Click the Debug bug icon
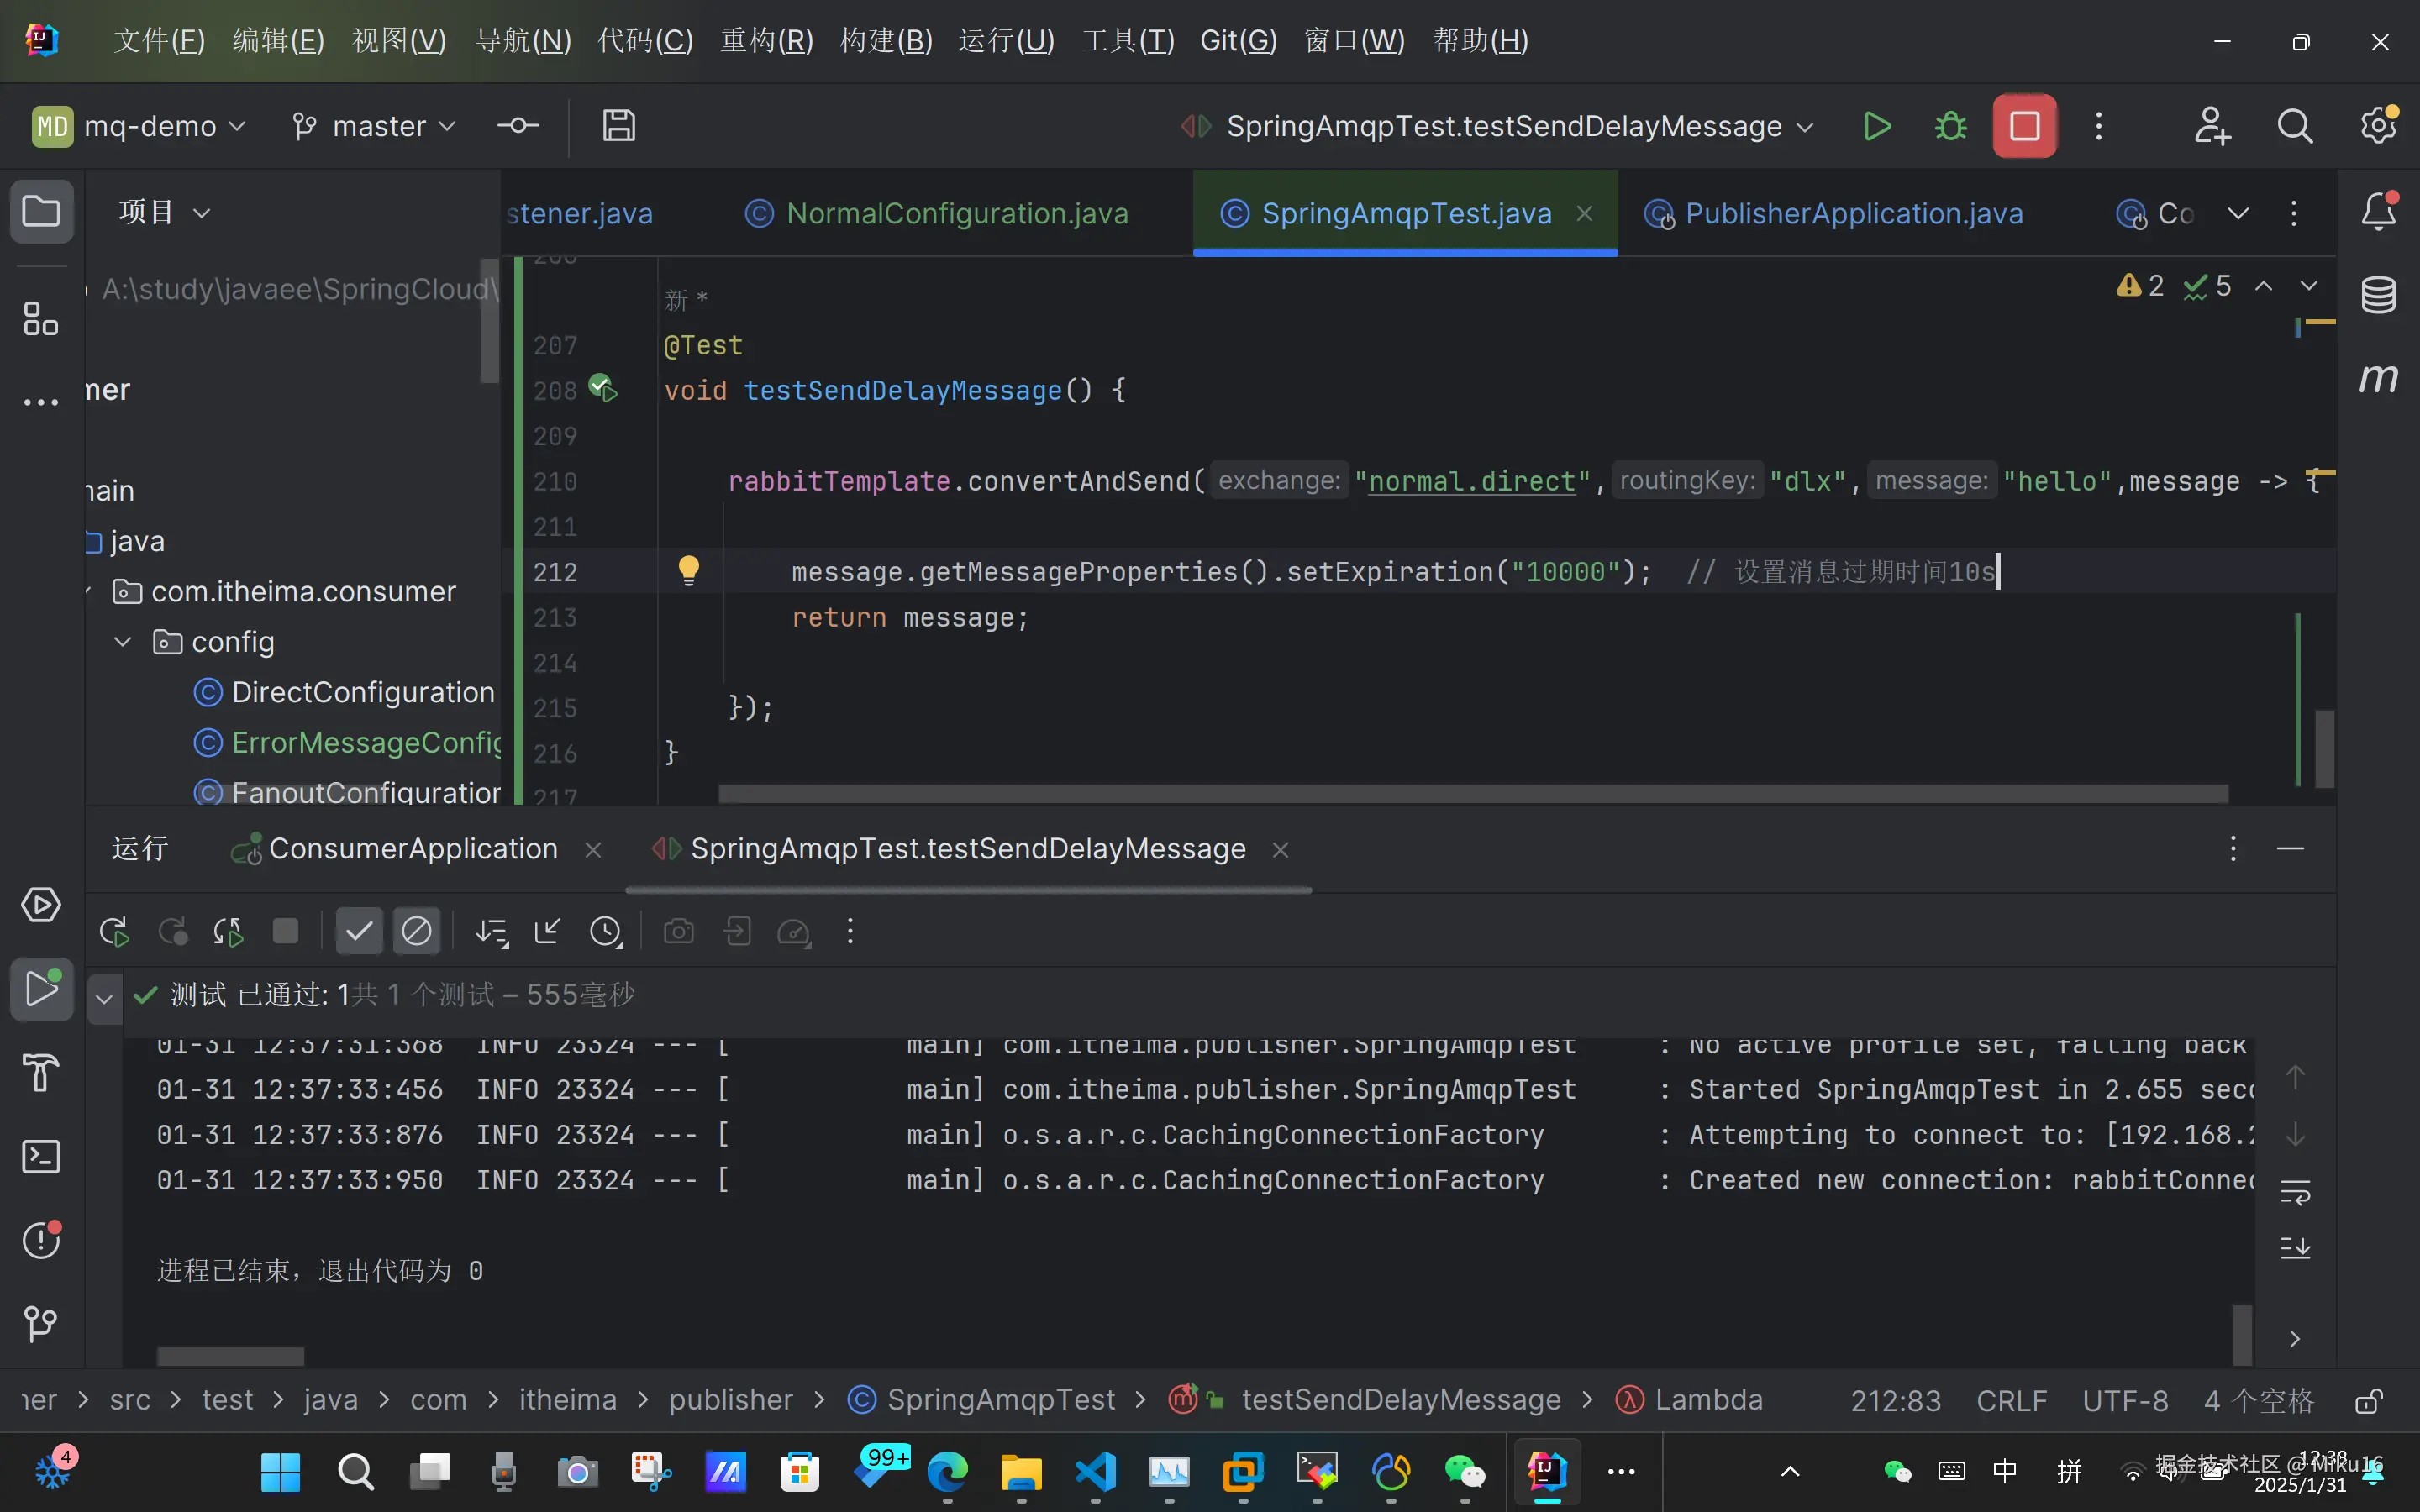2420x1512 pixels. click(1950, 126)
